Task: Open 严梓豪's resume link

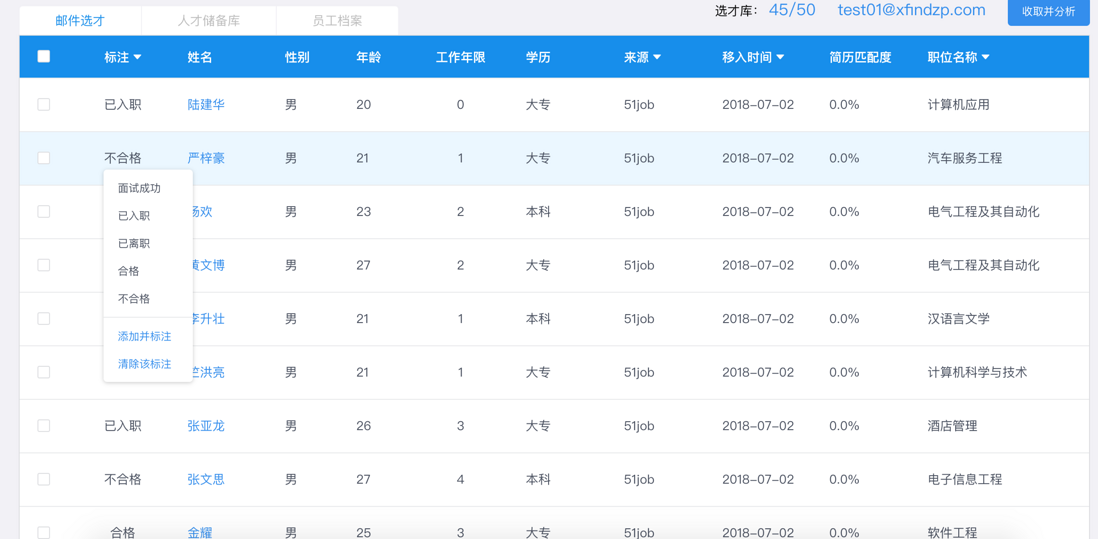Action: pyautogui.click(x=206, y=158)
